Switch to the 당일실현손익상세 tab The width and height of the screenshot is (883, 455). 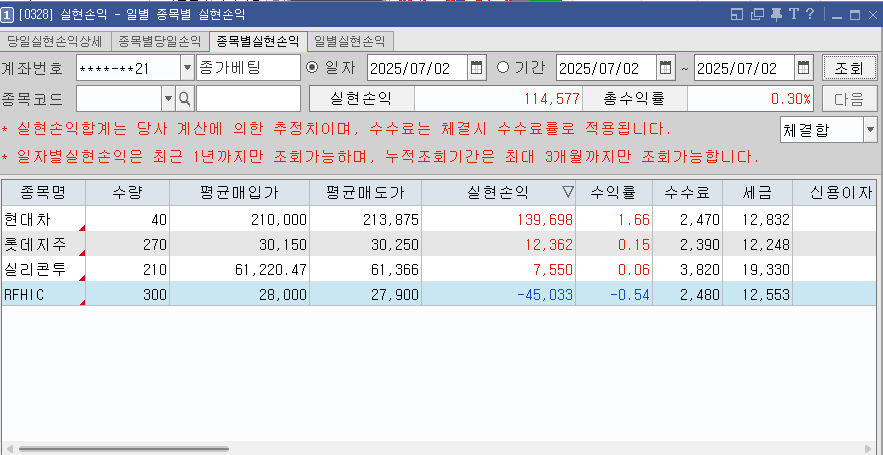(55, 41)
